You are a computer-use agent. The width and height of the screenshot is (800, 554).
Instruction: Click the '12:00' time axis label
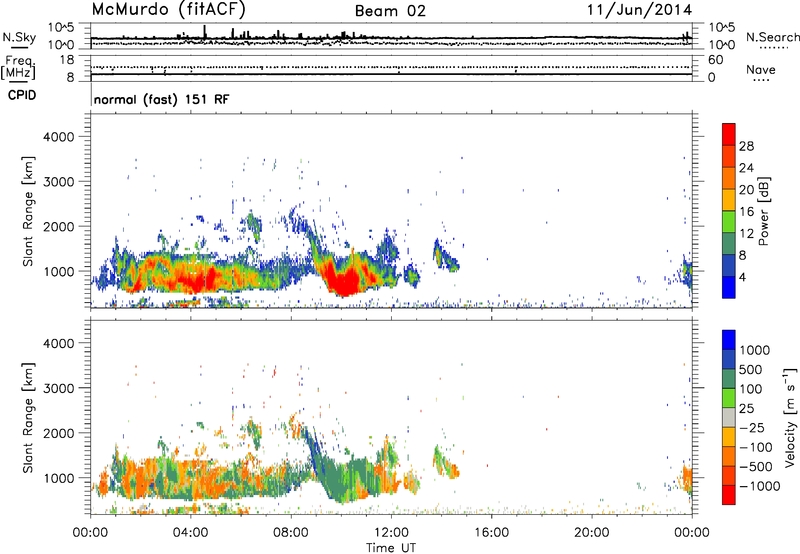[x=391, y=533]
